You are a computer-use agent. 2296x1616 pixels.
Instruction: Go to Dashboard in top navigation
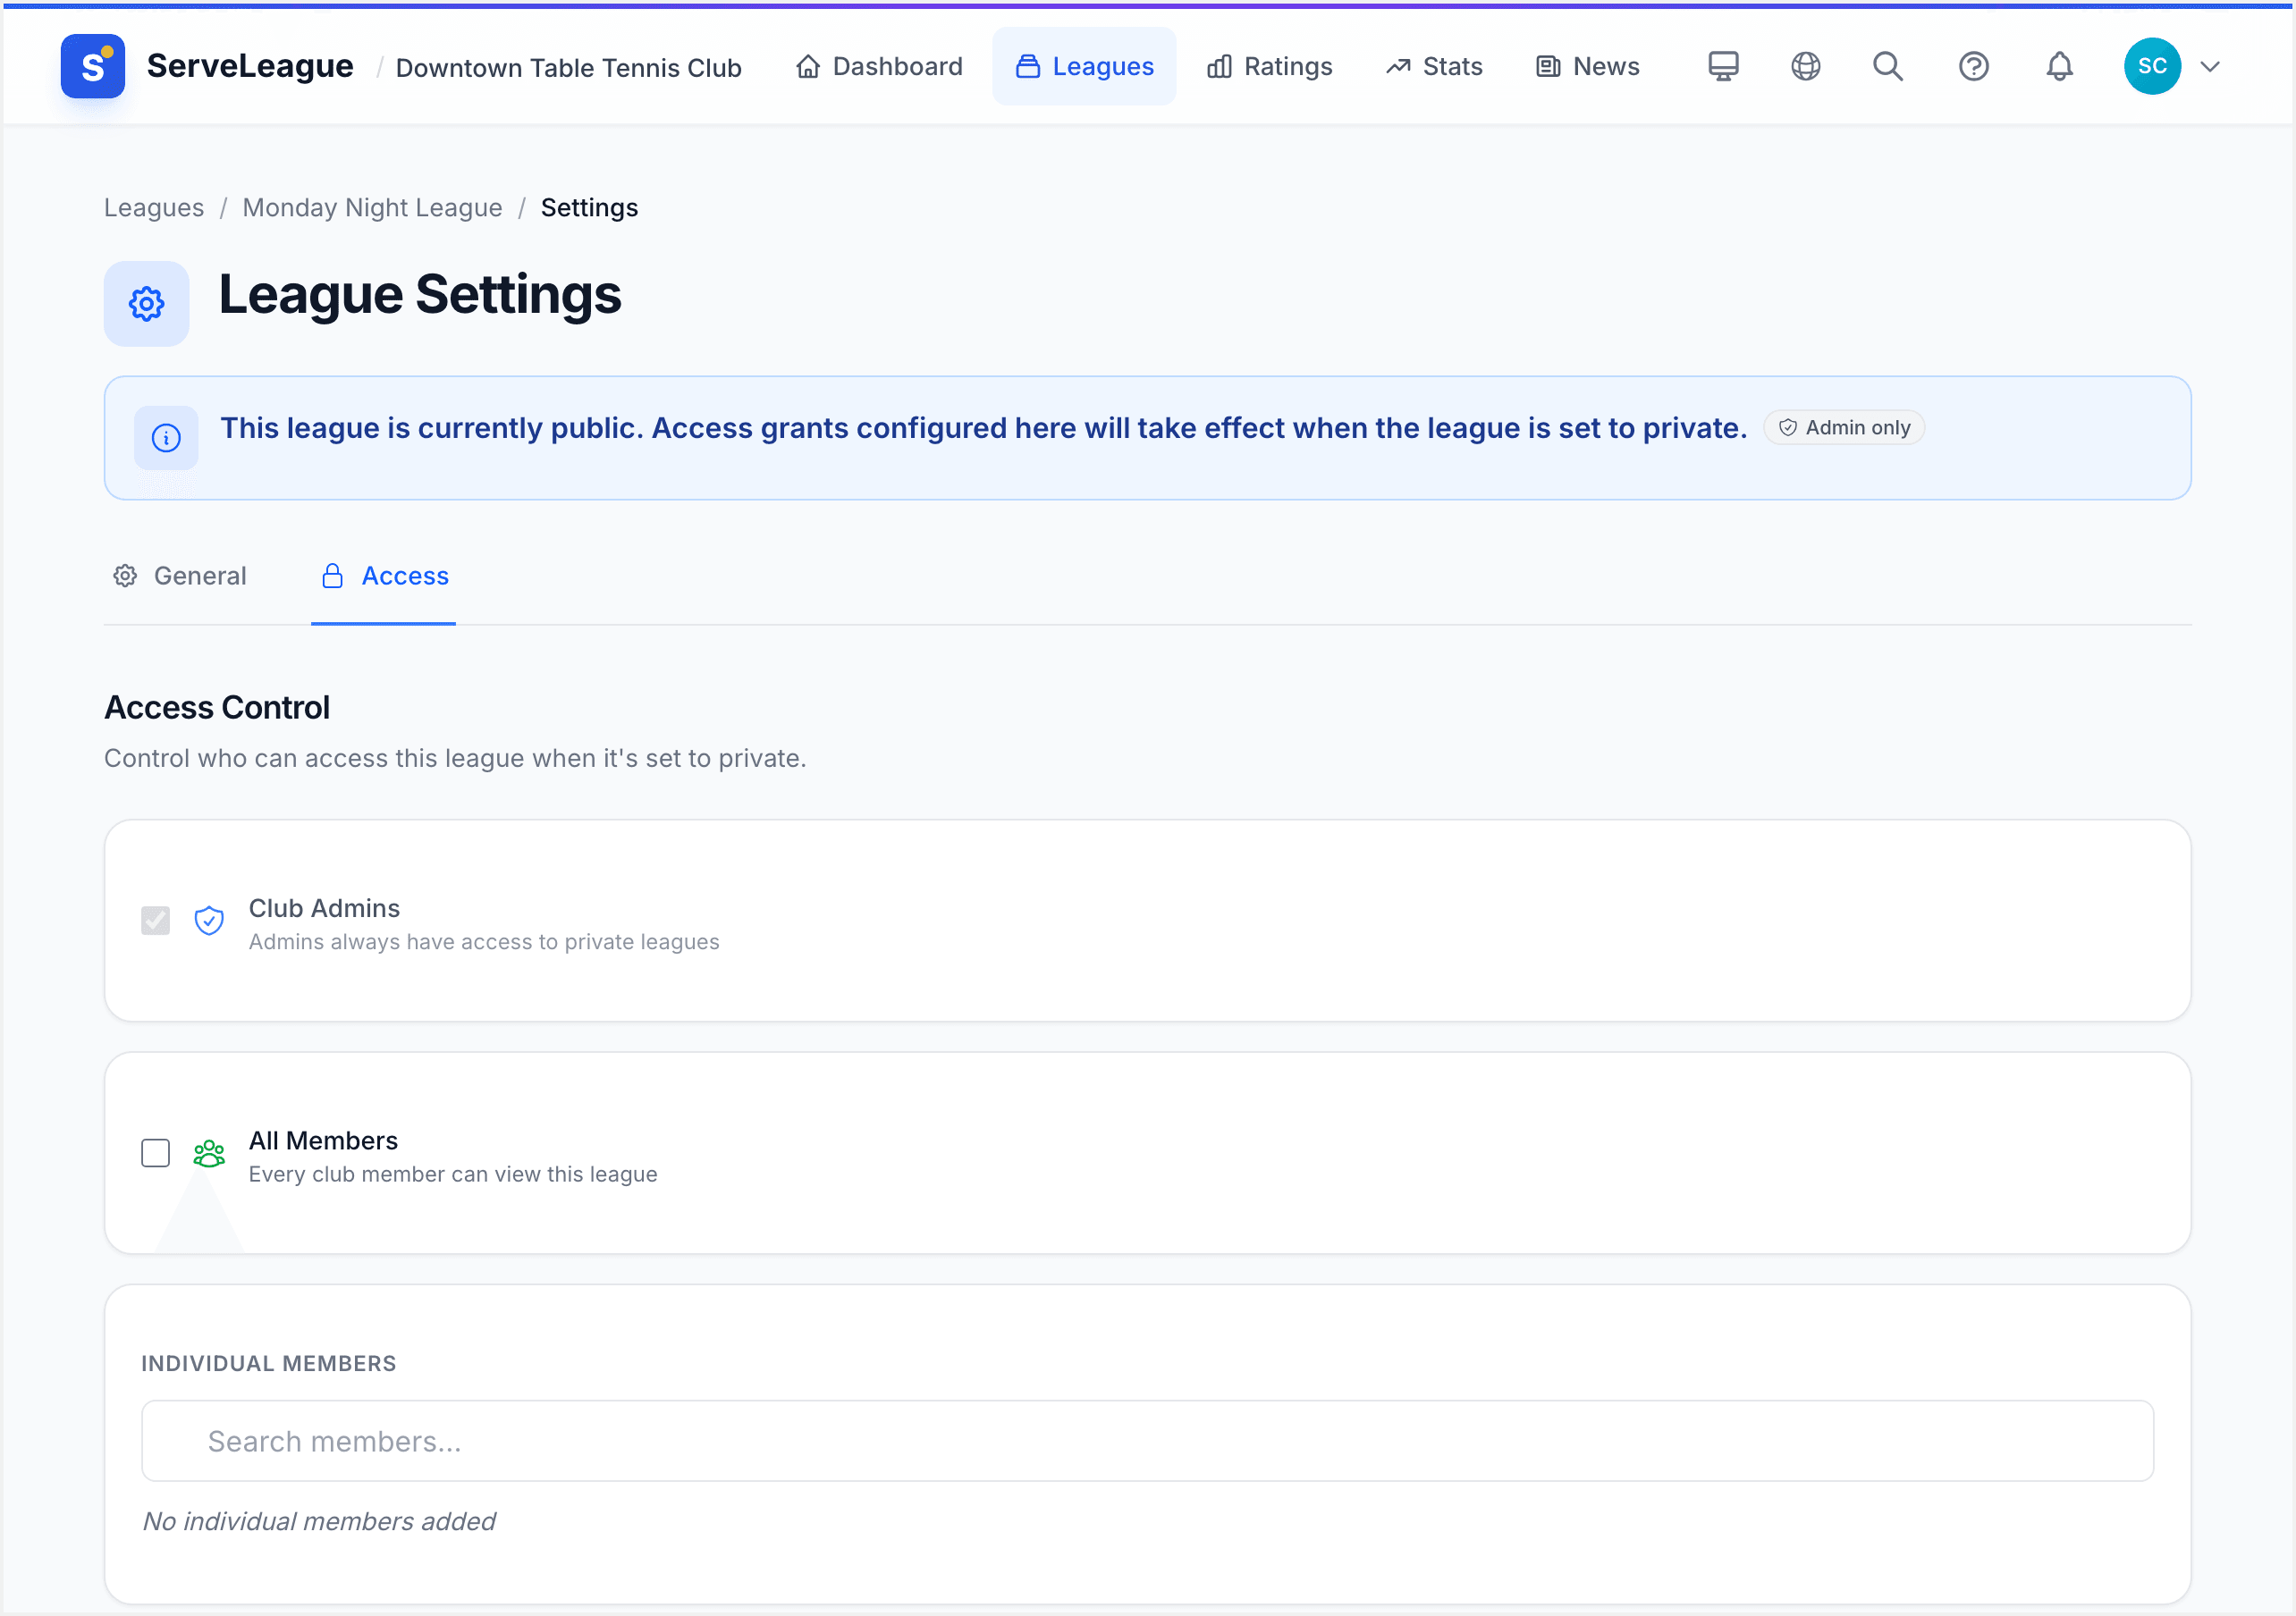tap(879, 66)
